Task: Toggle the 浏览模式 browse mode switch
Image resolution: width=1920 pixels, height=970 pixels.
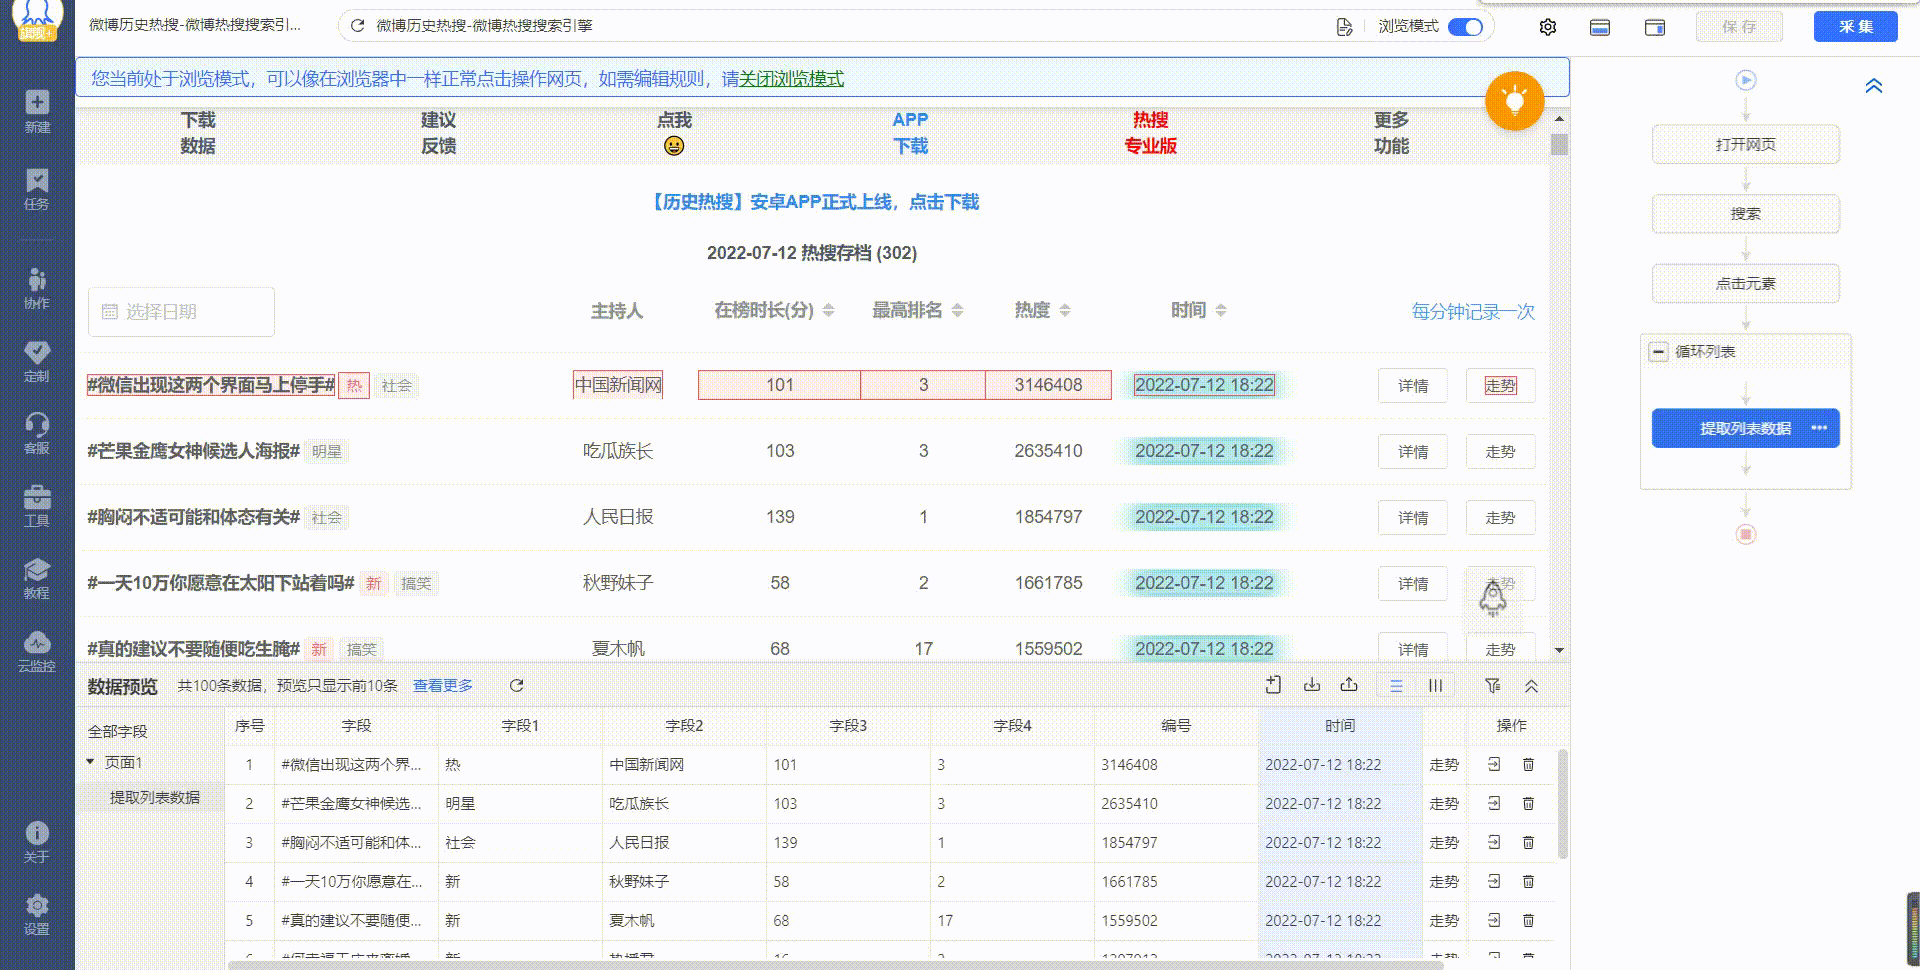Action: coord(1465,27)
